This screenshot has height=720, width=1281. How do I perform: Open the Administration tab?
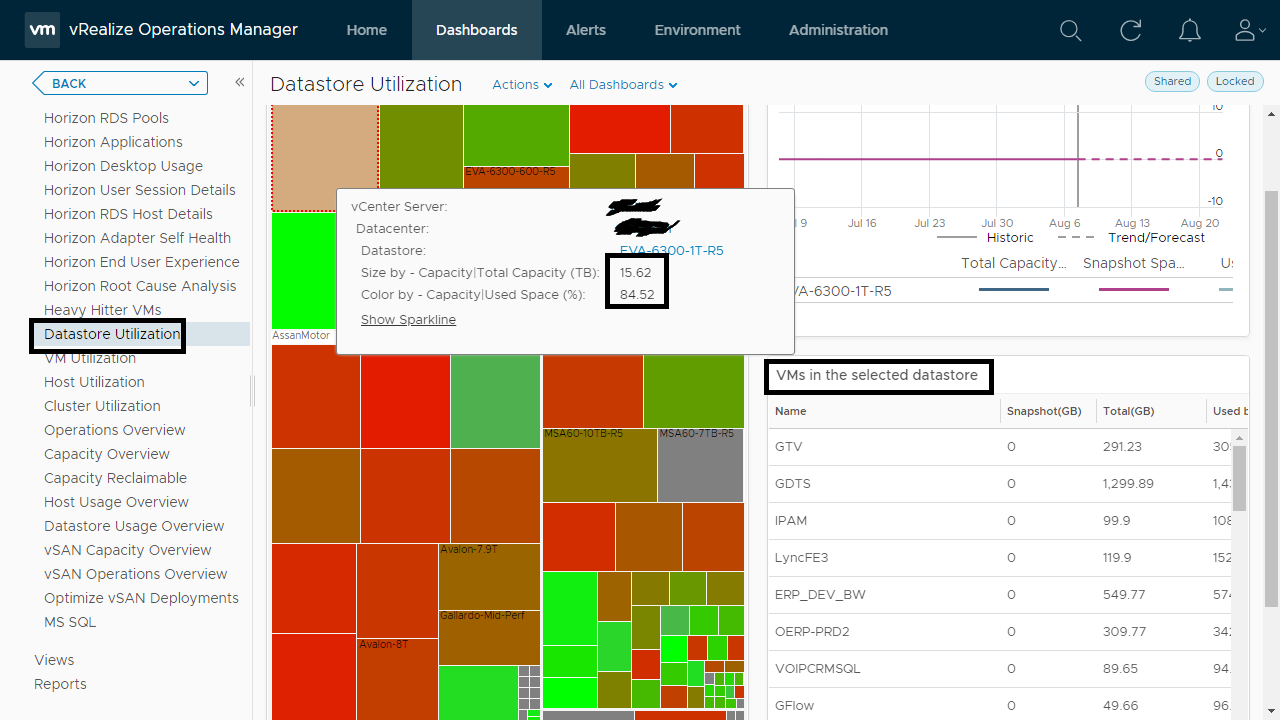click(x=838, y=30)
